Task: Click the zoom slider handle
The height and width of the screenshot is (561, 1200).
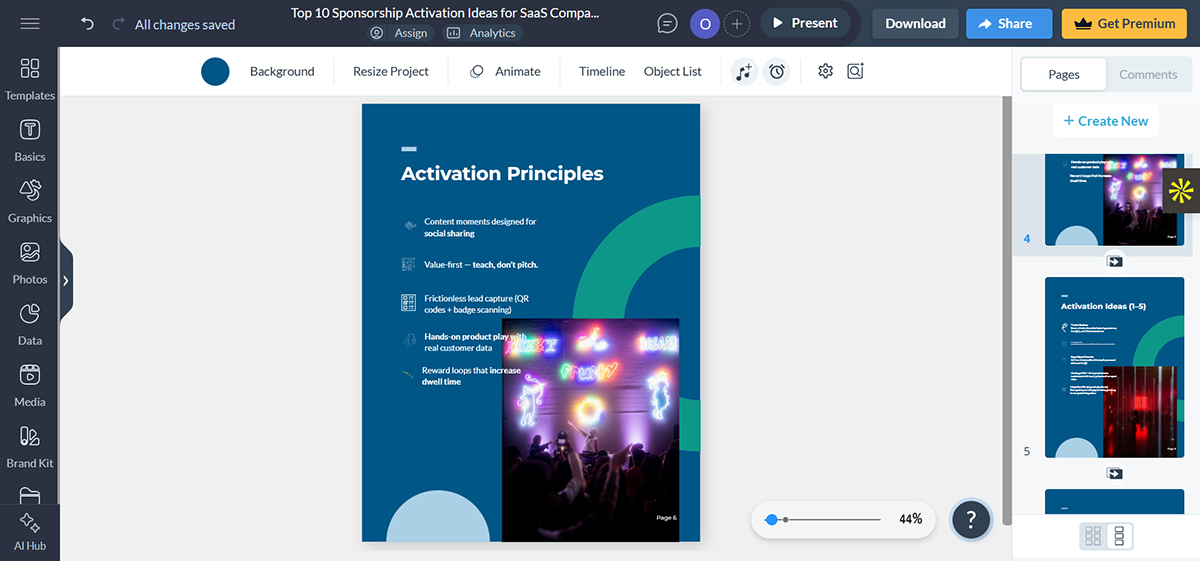Action: pyautogui.click(x=771, y=520)
